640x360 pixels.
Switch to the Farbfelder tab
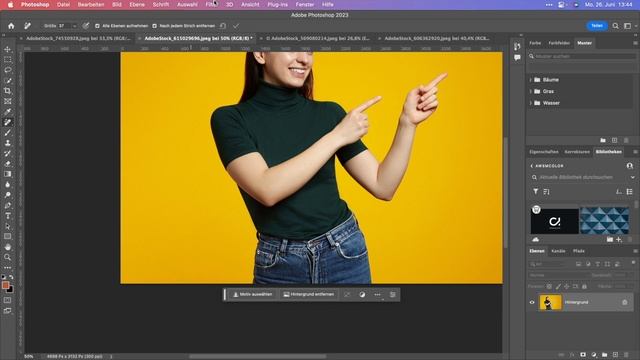coord(559,43)
